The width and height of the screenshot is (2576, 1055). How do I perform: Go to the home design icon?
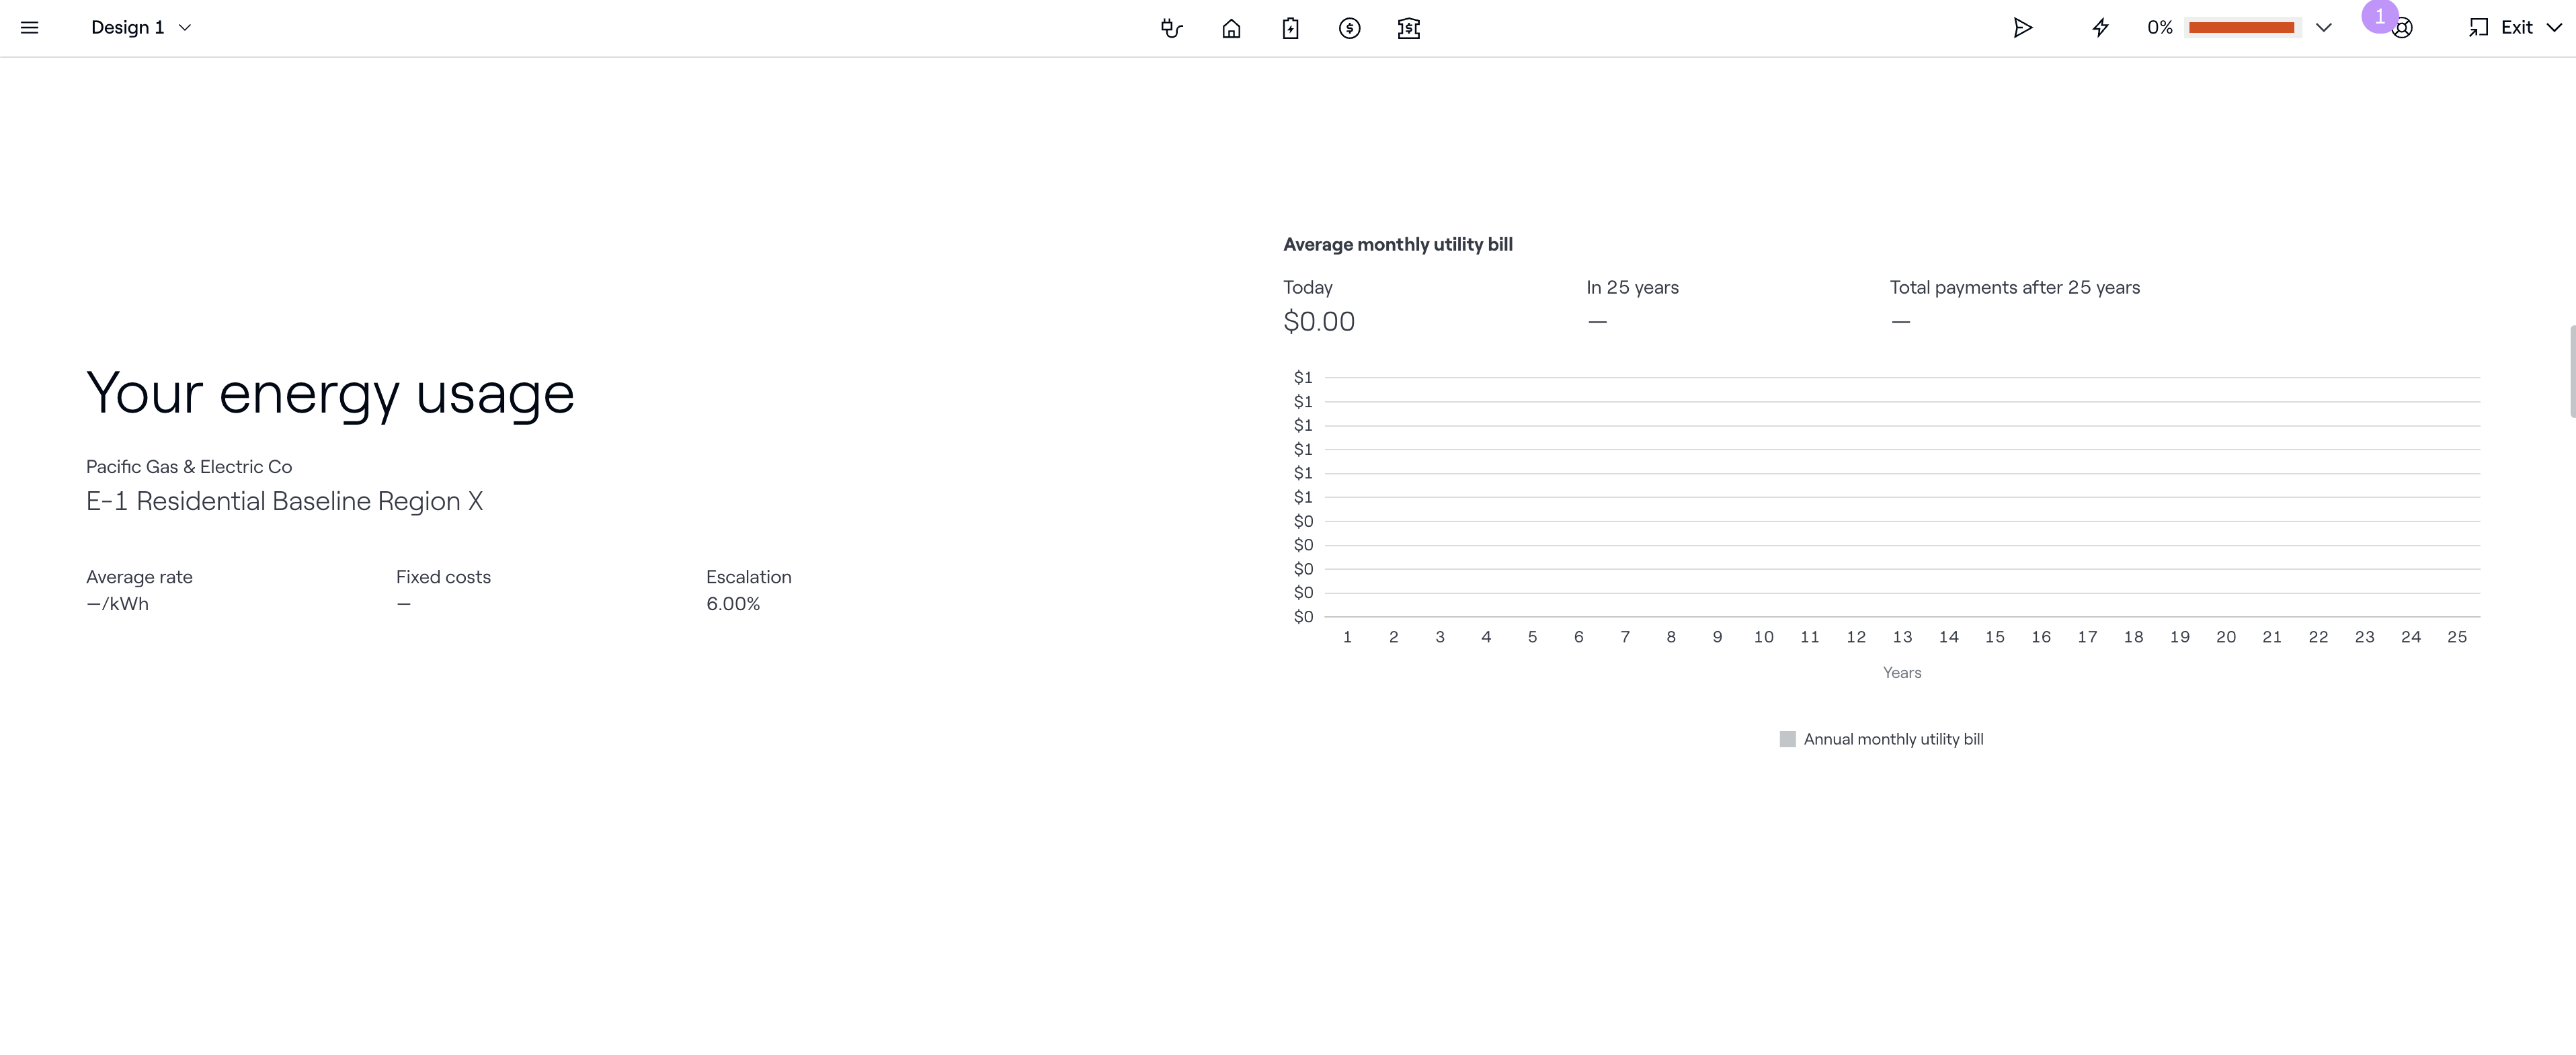click(x=1231, y=28)
